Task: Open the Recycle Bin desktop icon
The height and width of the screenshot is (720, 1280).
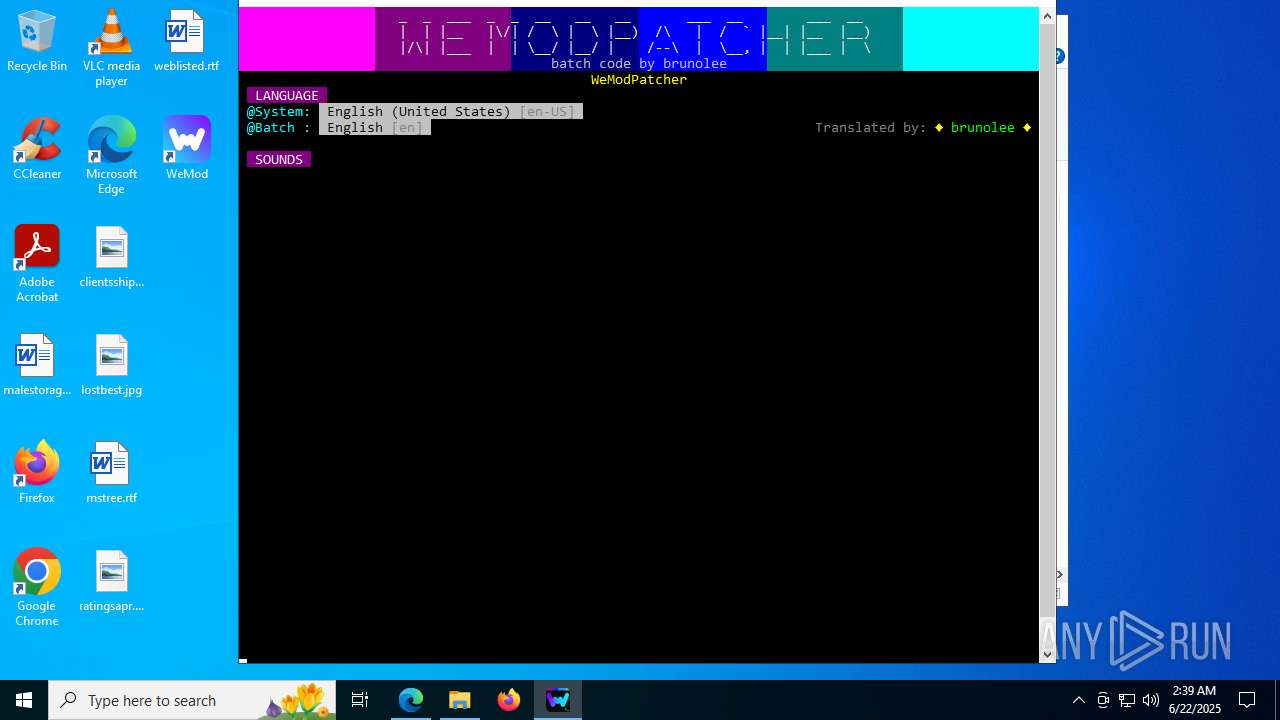Action: coord(37,42)
